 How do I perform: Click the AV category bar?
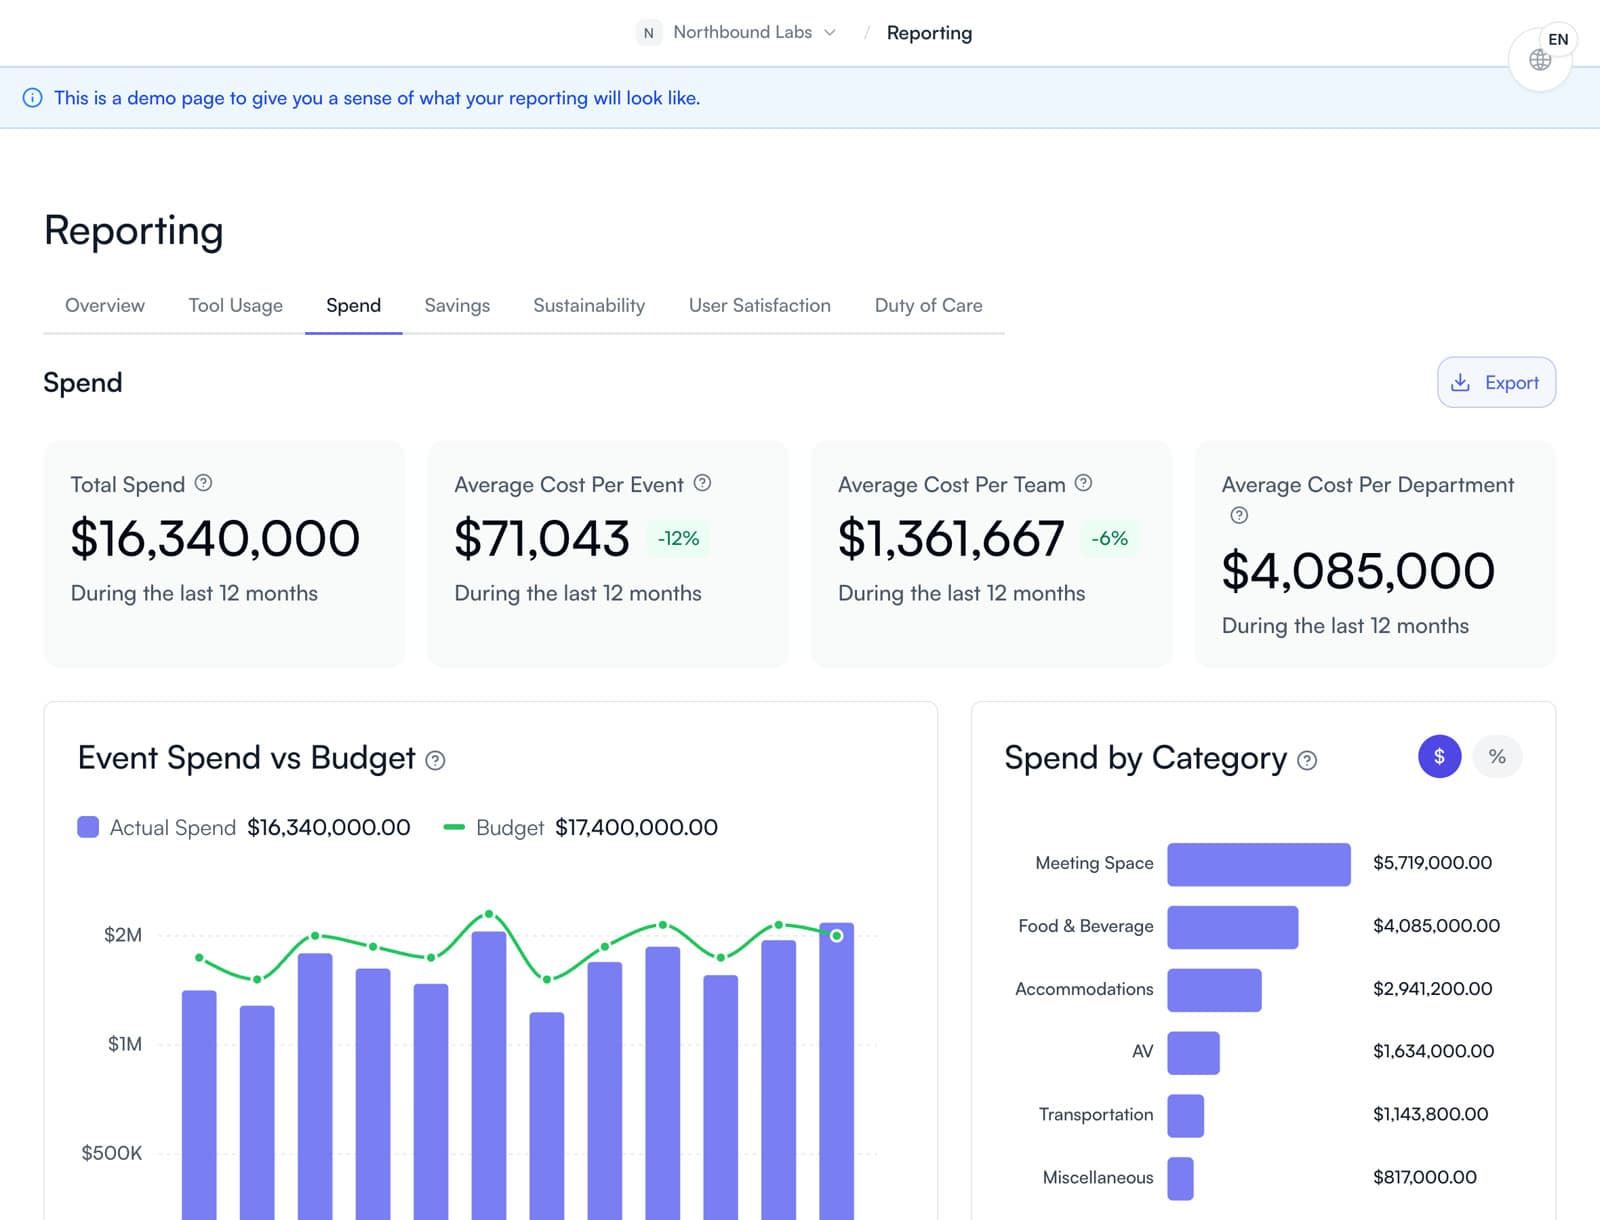pyautogui.click(x=1193, y=1053)
